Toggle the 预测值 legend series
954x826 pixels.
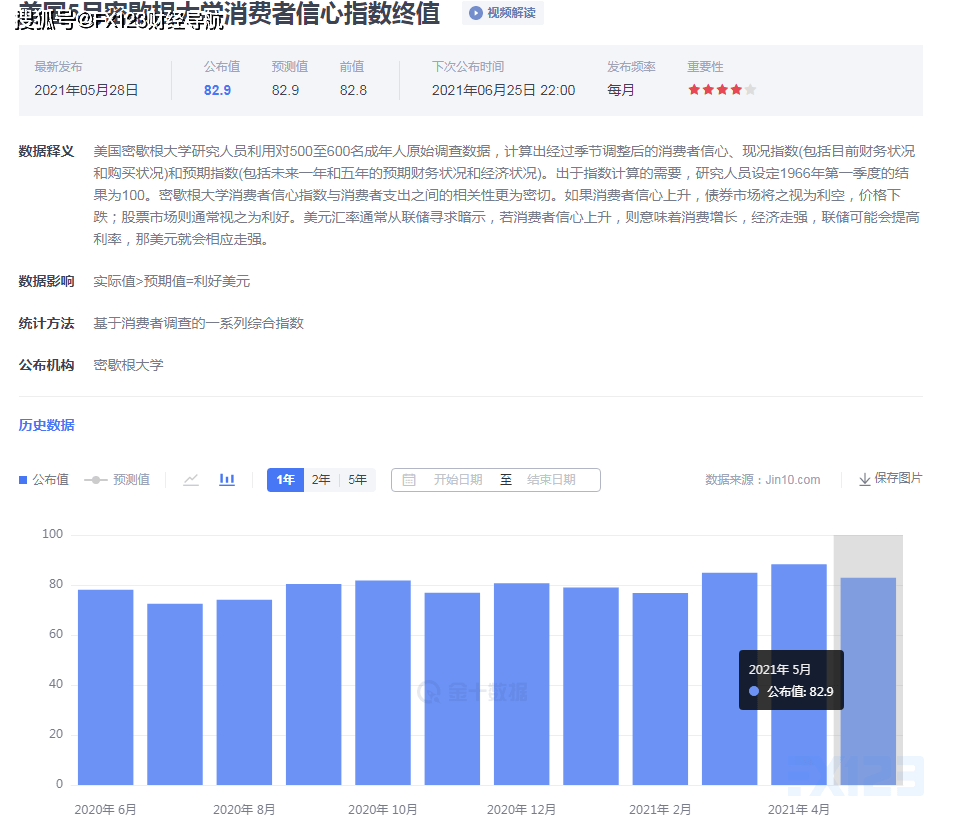tap(116, 480)
